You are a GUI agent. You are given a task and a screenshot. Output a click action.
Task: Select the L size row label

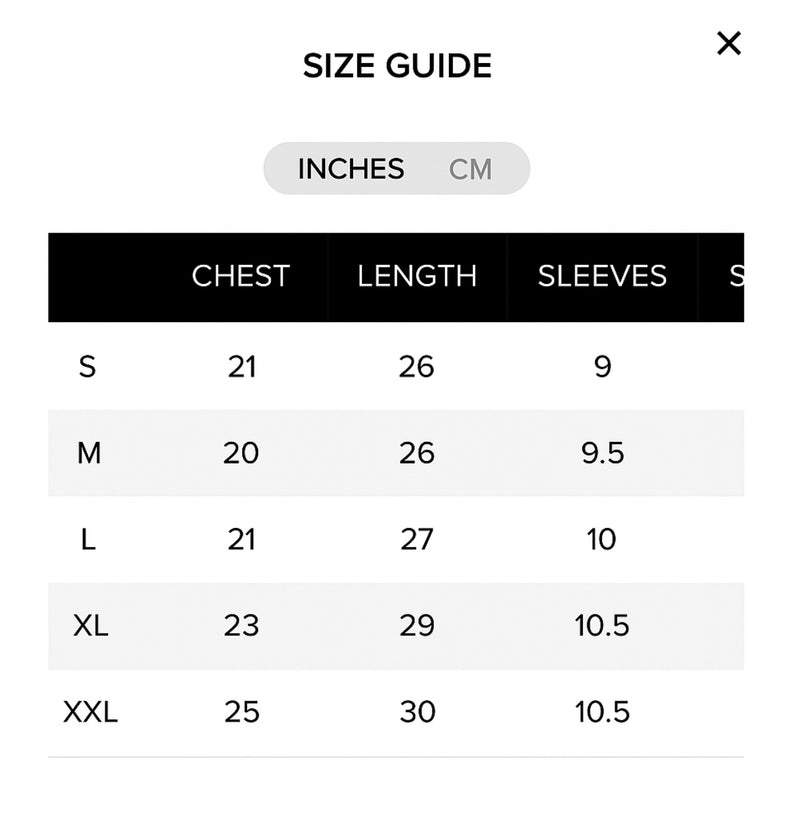click(88, 540)
